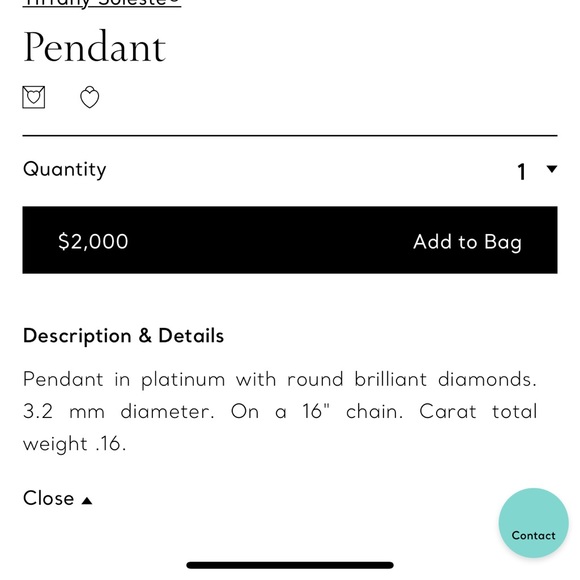Screen dimensions: 580x580
Task: Tap Add to Bag text
Action: click(x=467, y=242)
